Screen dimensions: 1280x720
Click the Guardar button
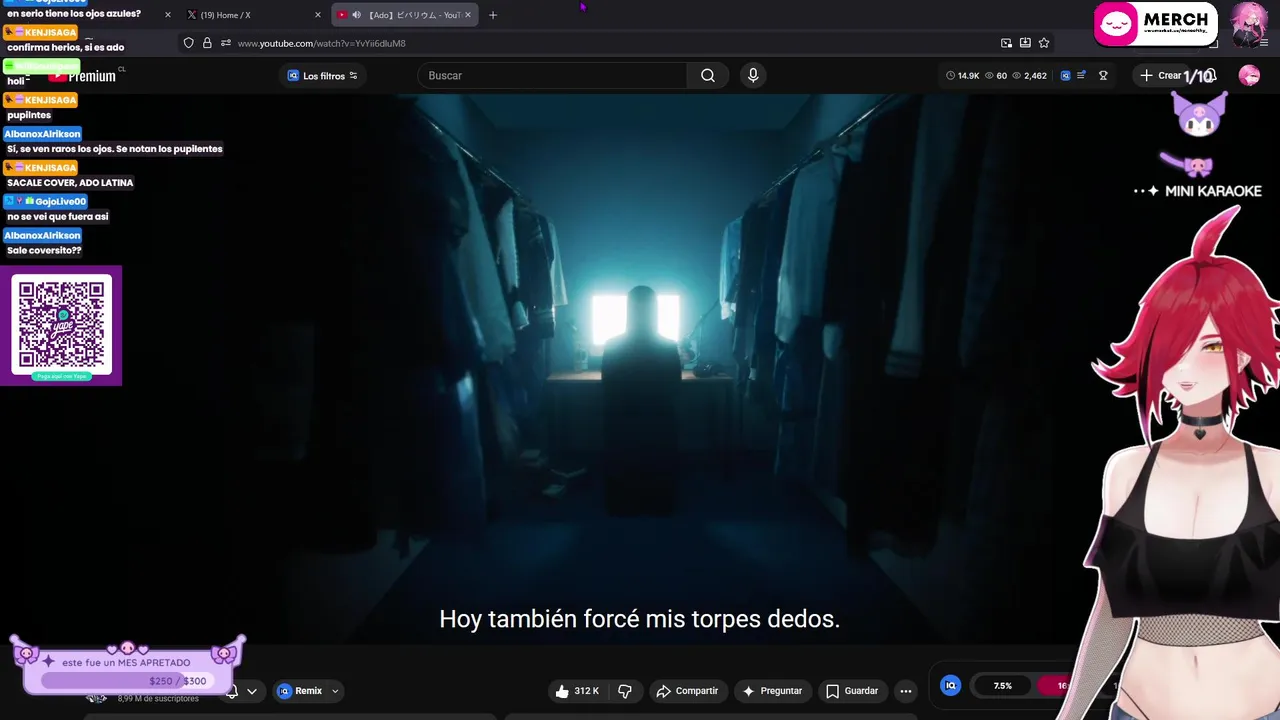click(852, 691)
